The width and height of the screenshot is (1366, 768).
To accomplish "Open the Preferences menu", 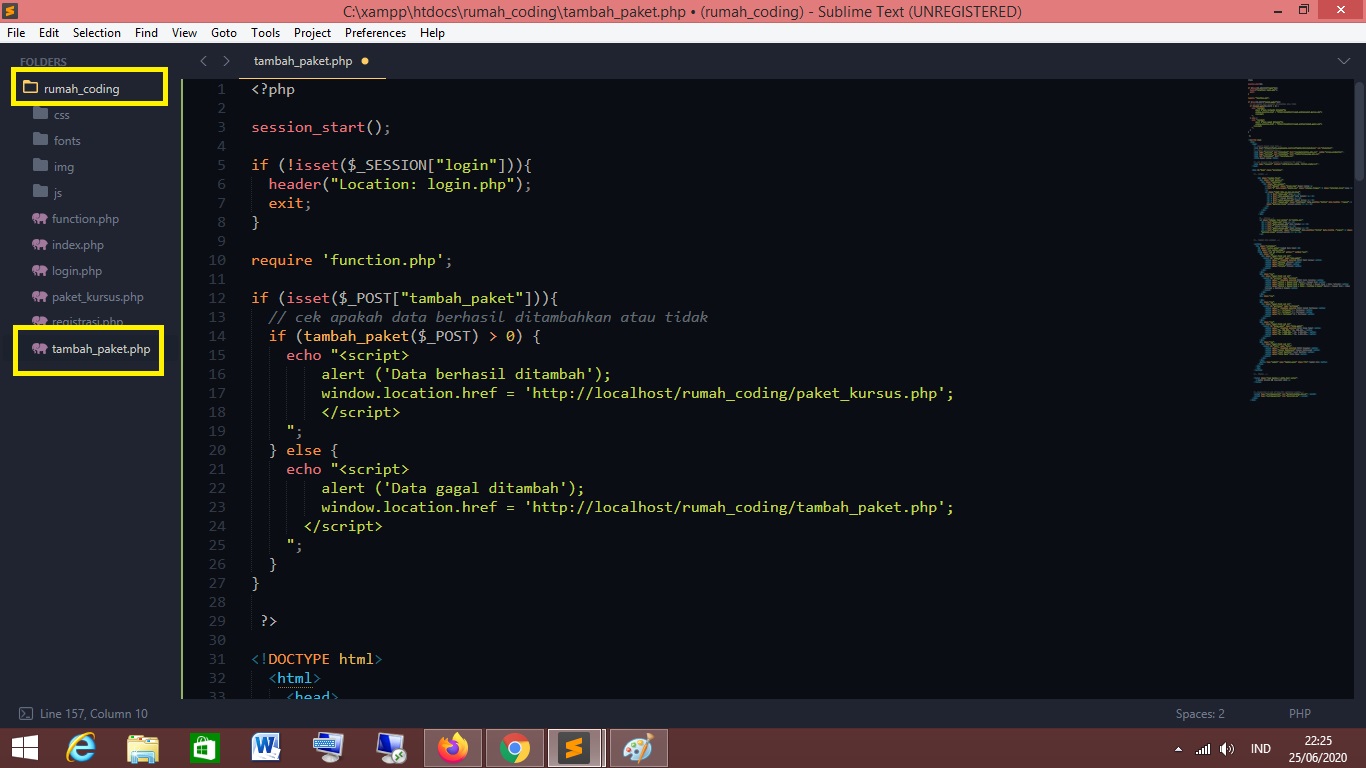I will (x=375, y=33).
